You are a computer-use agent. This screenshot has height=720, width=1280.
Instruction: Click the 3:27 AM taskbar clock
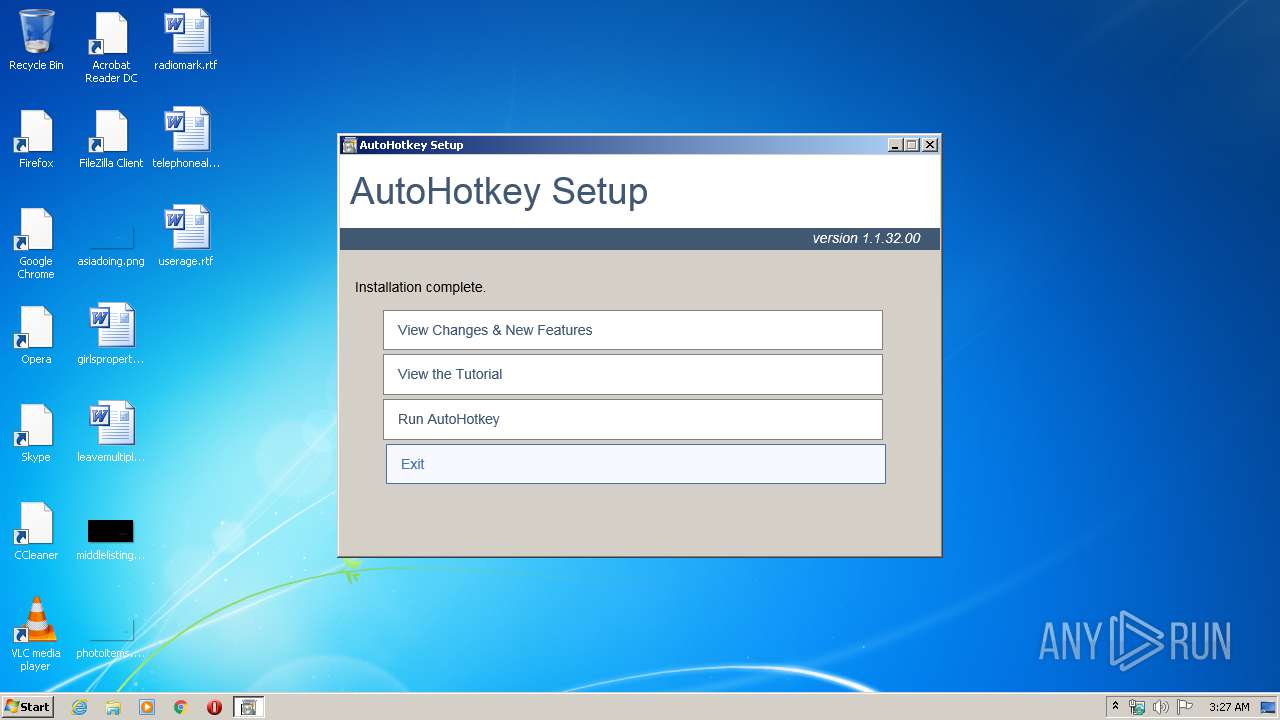1229,707
